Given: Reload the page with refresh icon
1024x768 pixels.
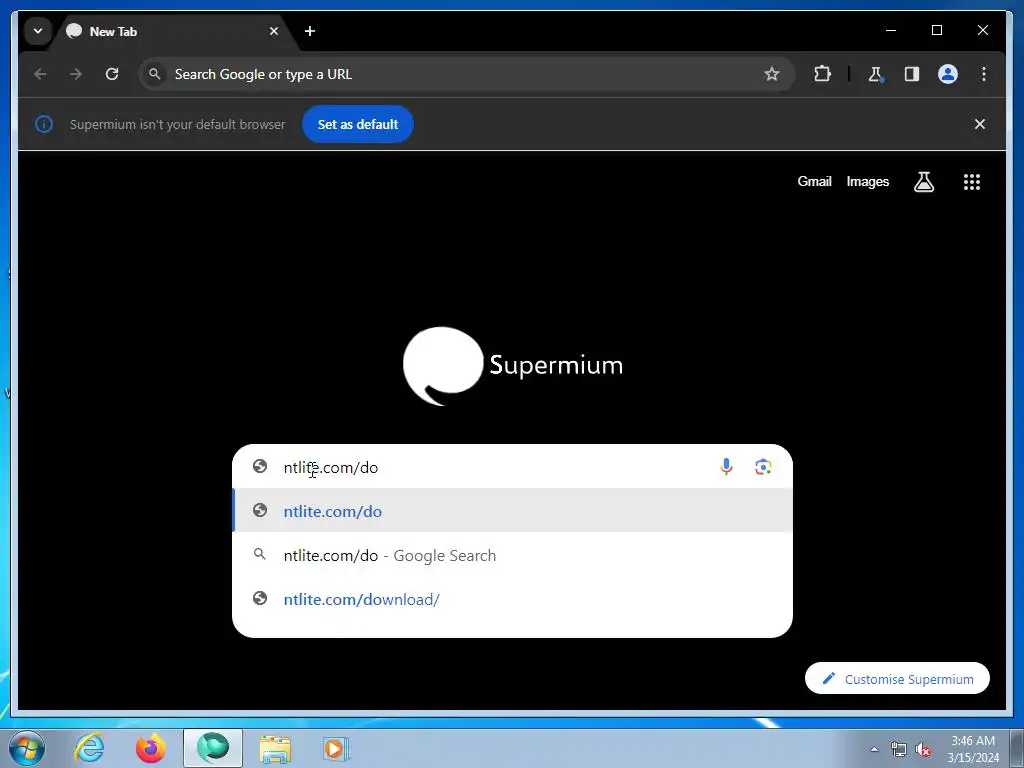Looking at the screenshot, I should (112, 74).
